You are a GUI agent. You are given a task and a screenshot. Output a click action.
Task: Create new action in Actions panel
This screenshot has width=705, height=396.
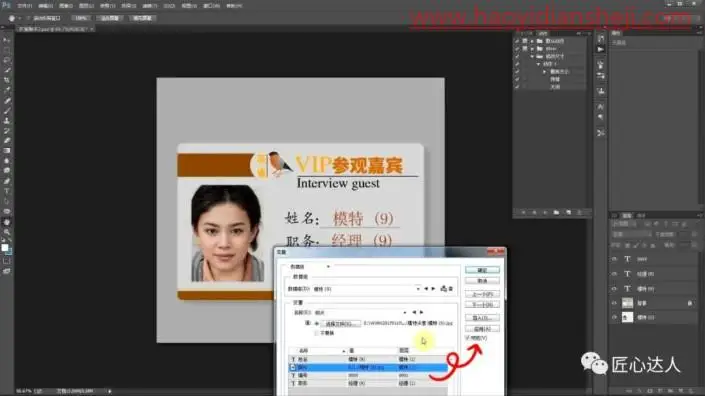tap(568, 212)
